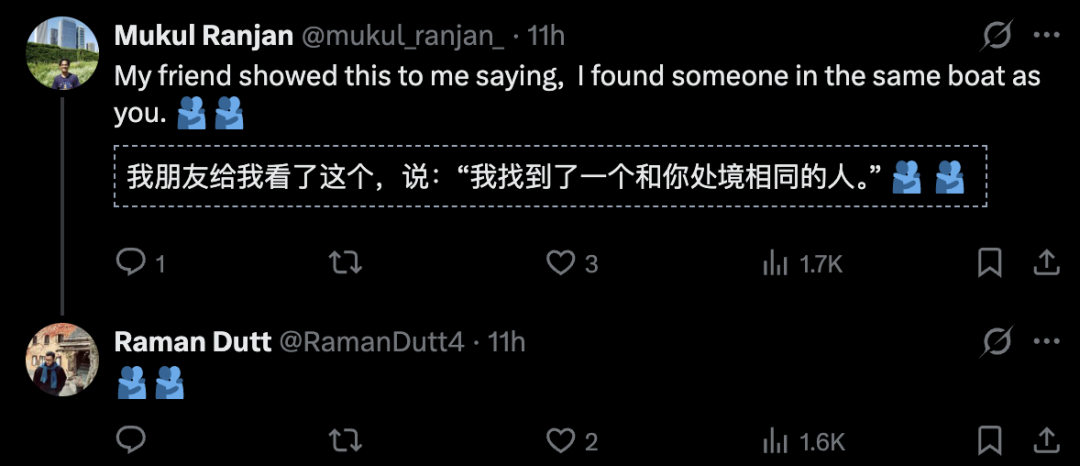The width and height of the screenshot is (1080, 466).
Task: Open Grok icon on Mukul's tweet
Action: pyautogui.click(x=996, y=37)
